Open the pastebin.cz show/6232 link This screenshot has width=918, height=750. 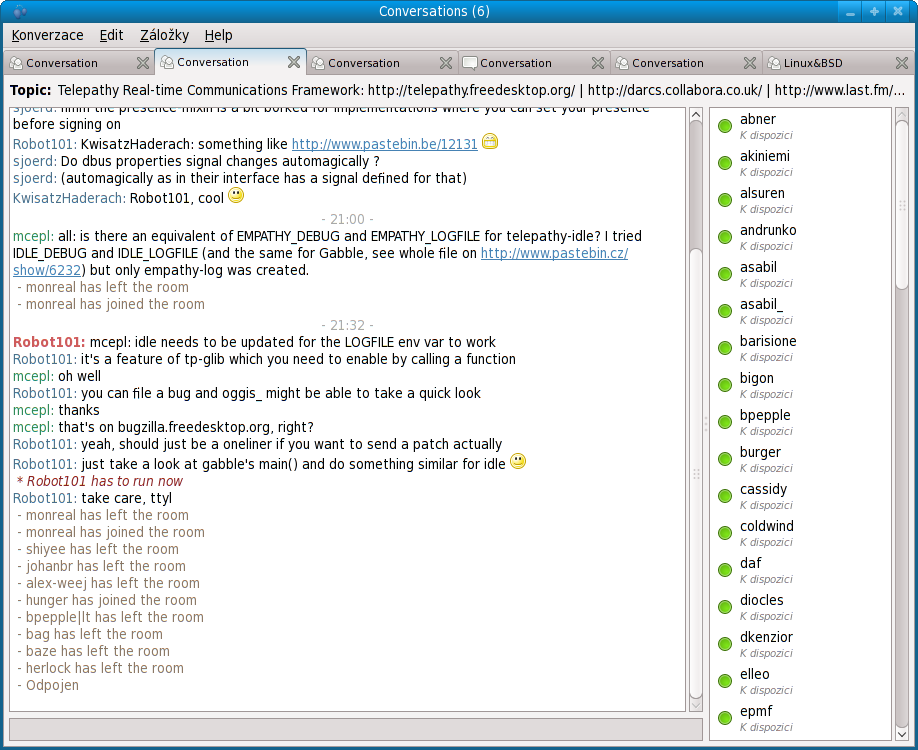(x=554, y=254)
